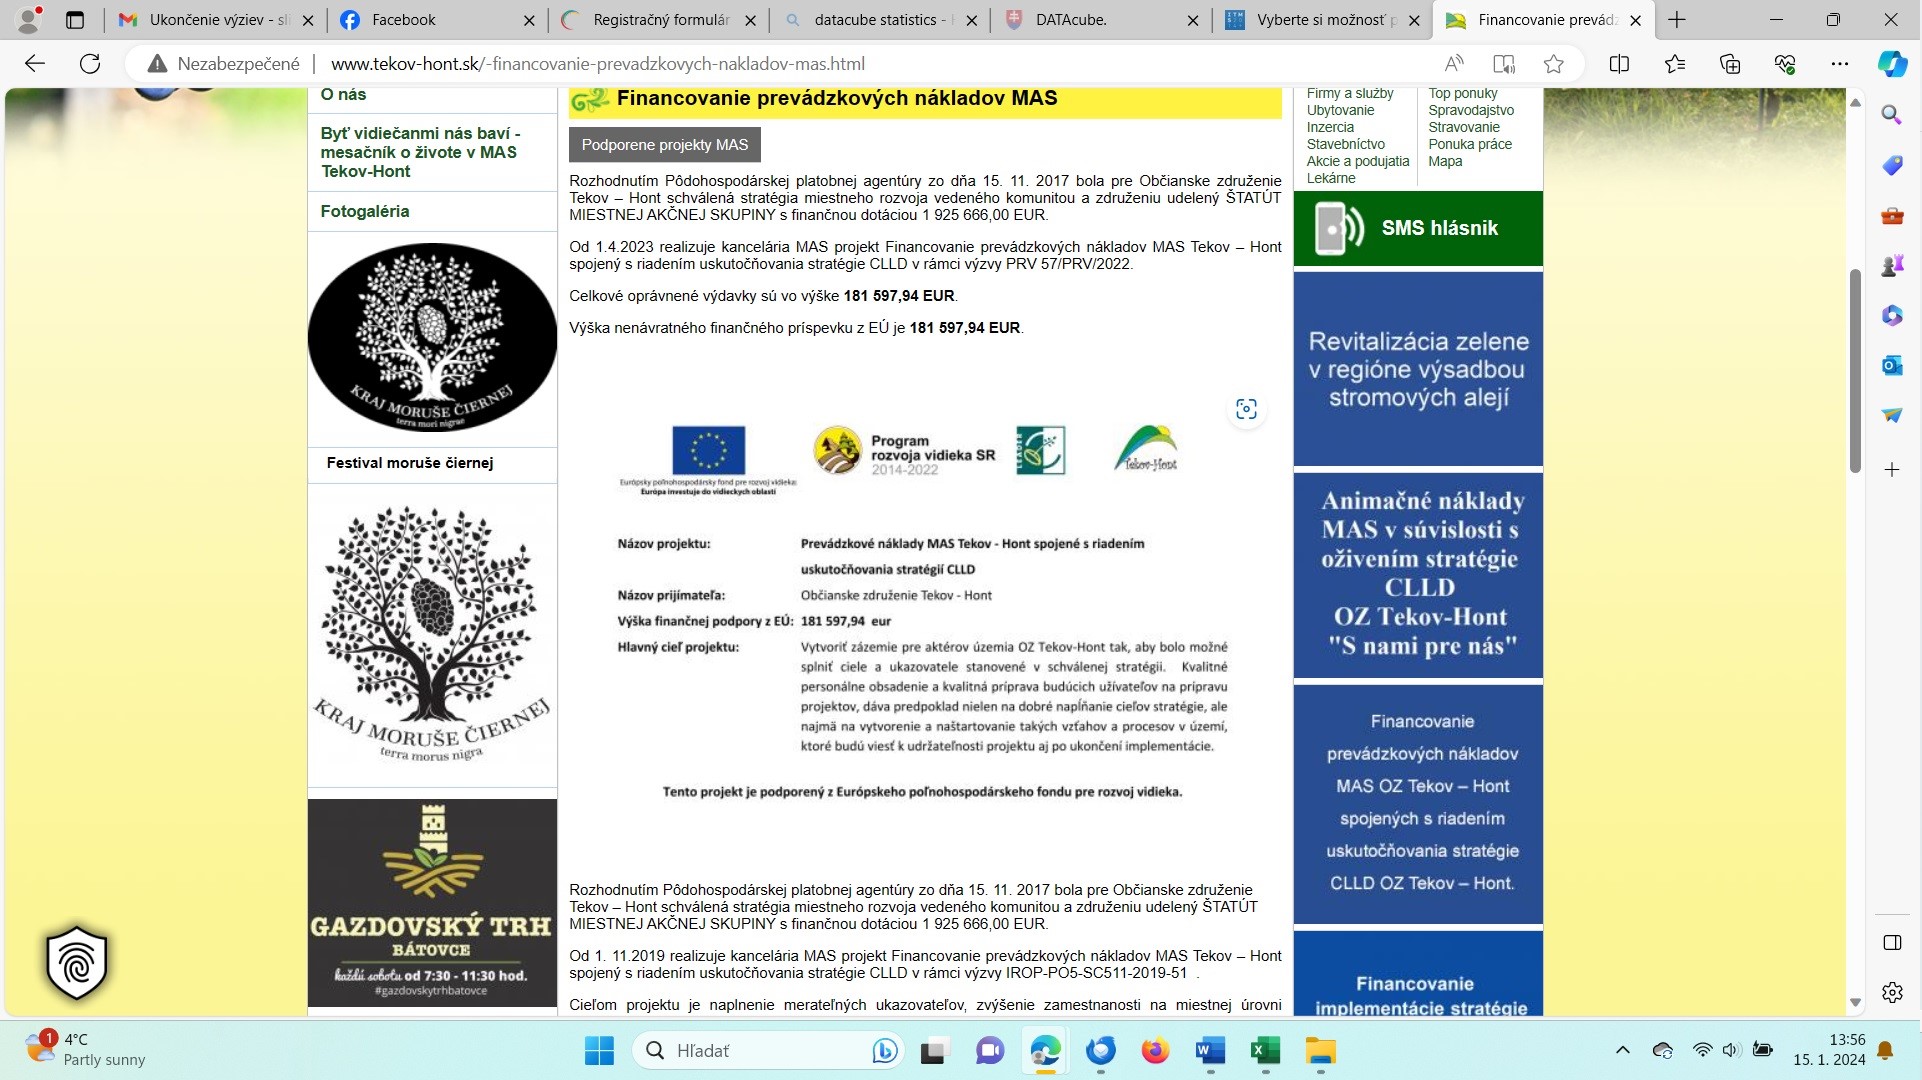Click the Podporene projekty MAS button
Viewport: 1922px width, 1080px height.
point(665,145)
